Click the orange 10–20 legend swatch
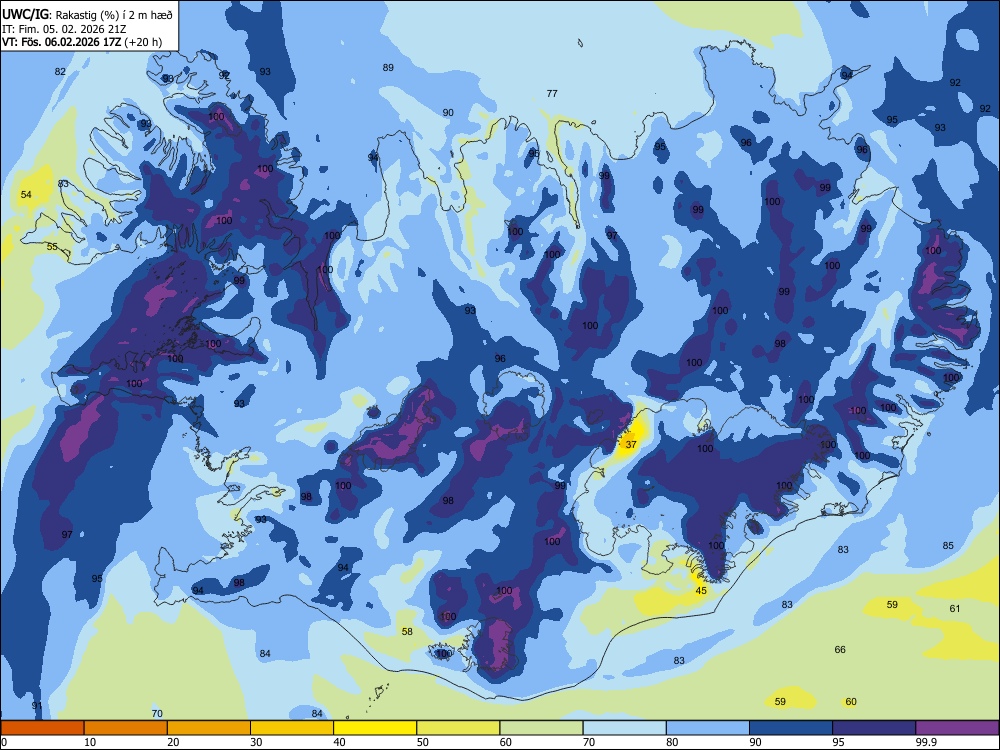 tap(126, 728)
